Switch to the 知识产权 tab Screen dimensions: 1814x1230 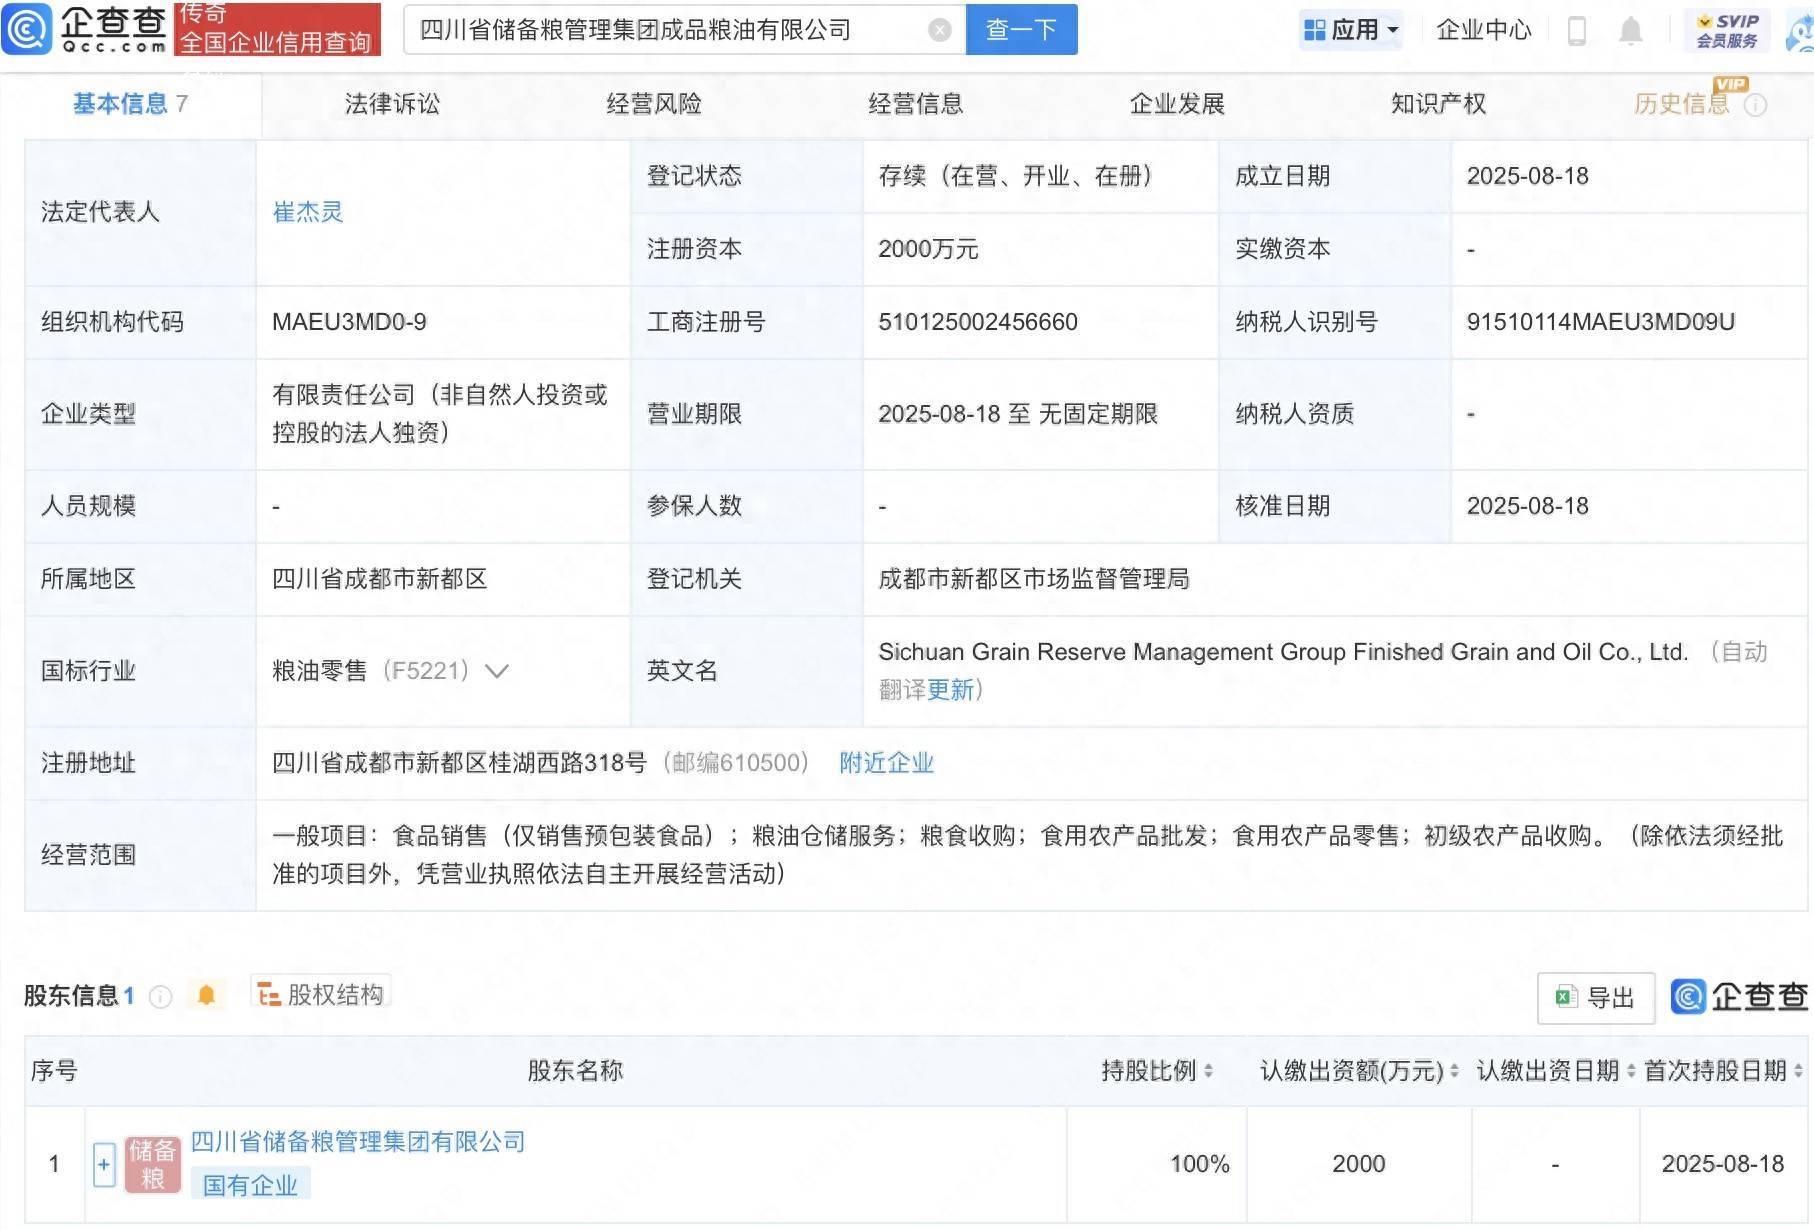1436,103
